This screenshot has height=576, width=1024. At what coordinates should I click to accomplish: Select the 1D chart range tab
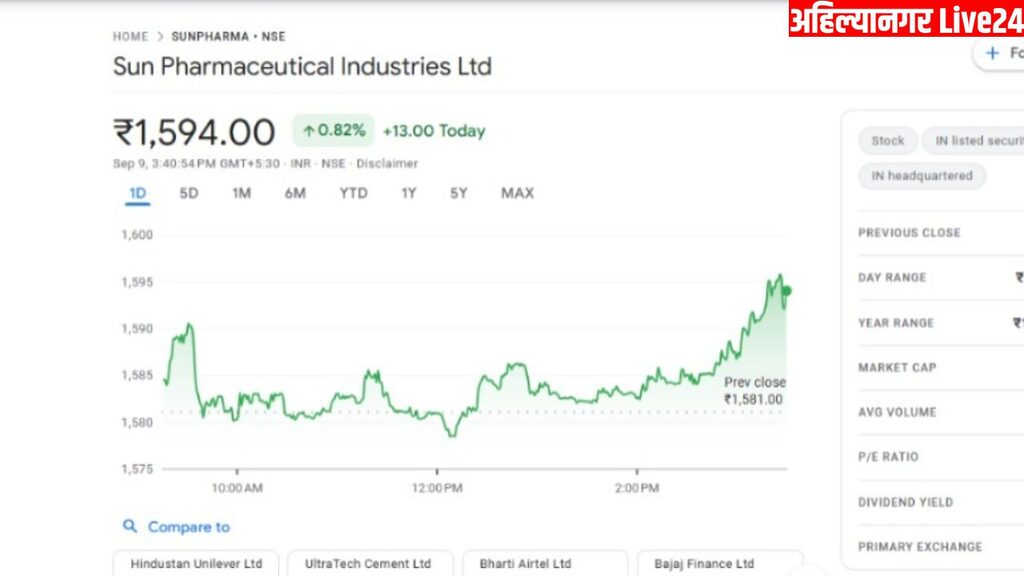click(137, 193)
